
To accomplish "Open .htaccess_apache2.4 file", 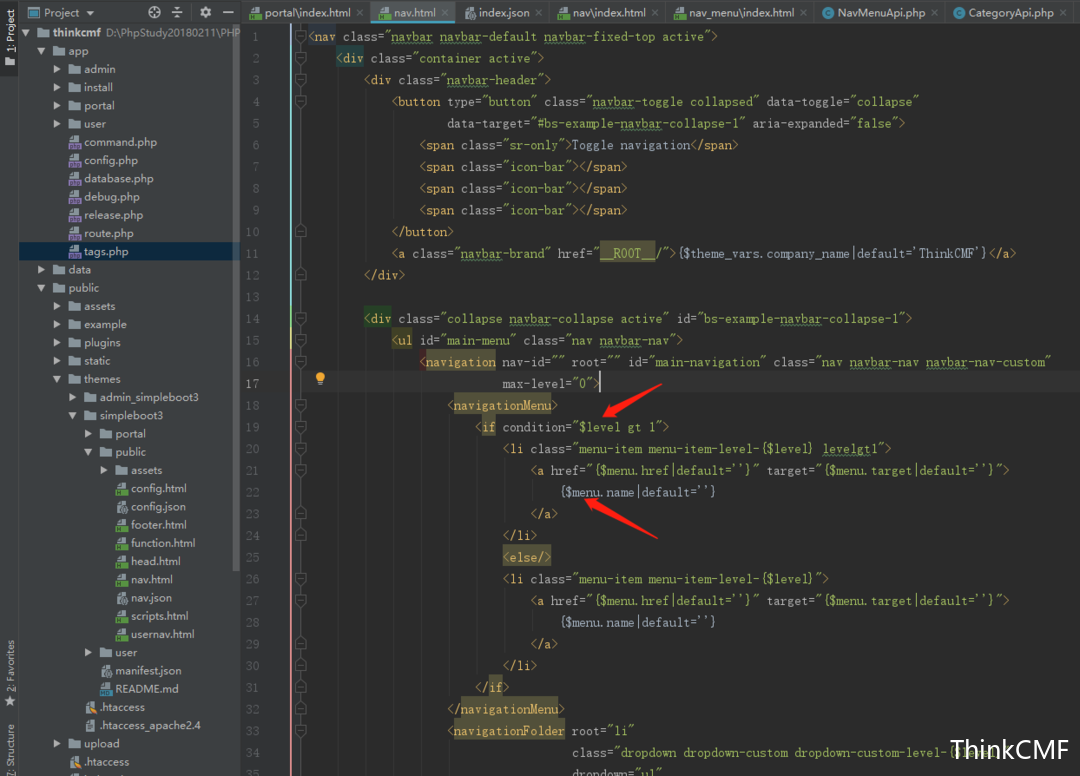I will (149, 726).
